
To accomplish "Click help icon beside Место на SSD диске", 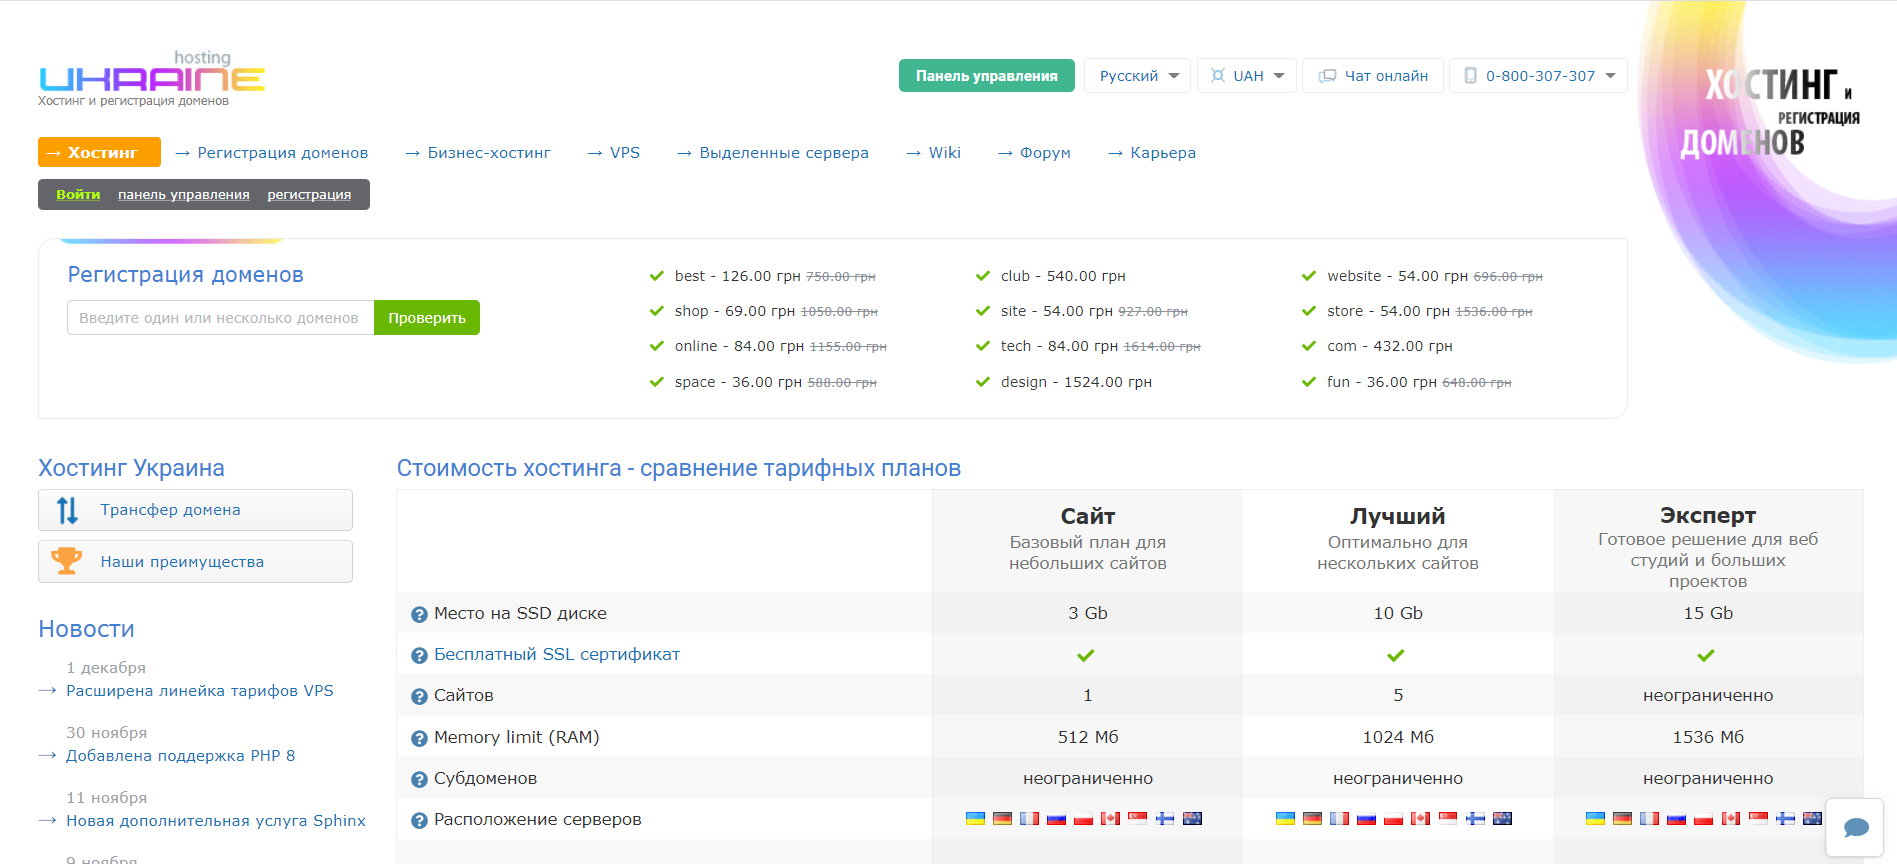I will tap(419, 614).
